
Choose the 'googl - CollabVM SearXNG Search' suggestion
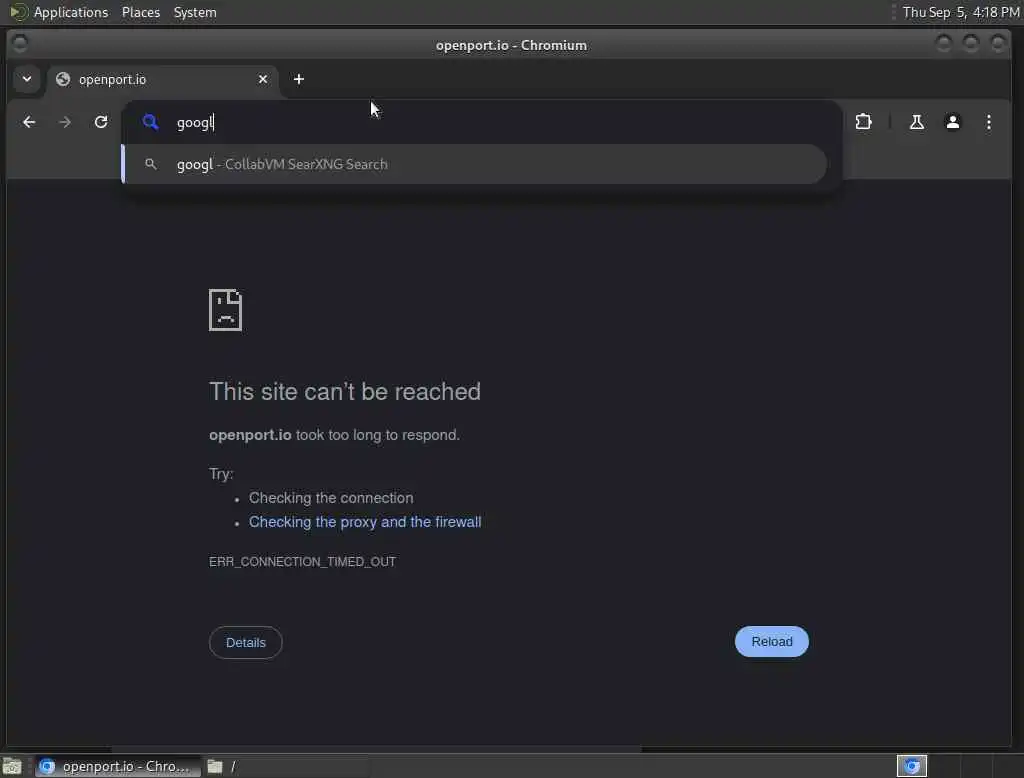coord(475,164)
